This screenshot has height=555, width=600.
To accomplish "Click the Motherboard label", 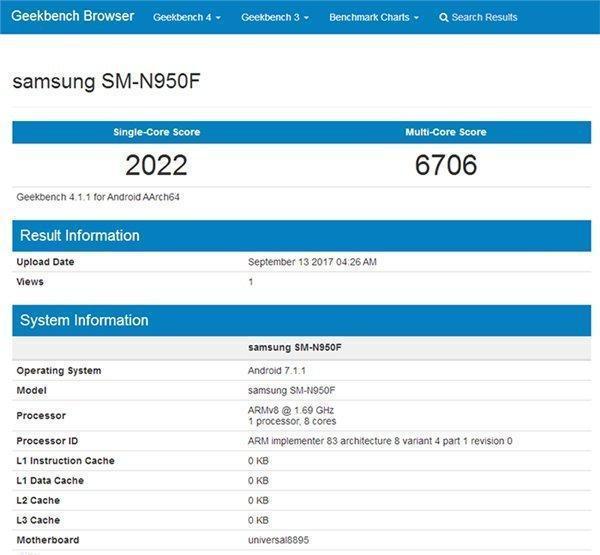I will click(x=48, y=540).
